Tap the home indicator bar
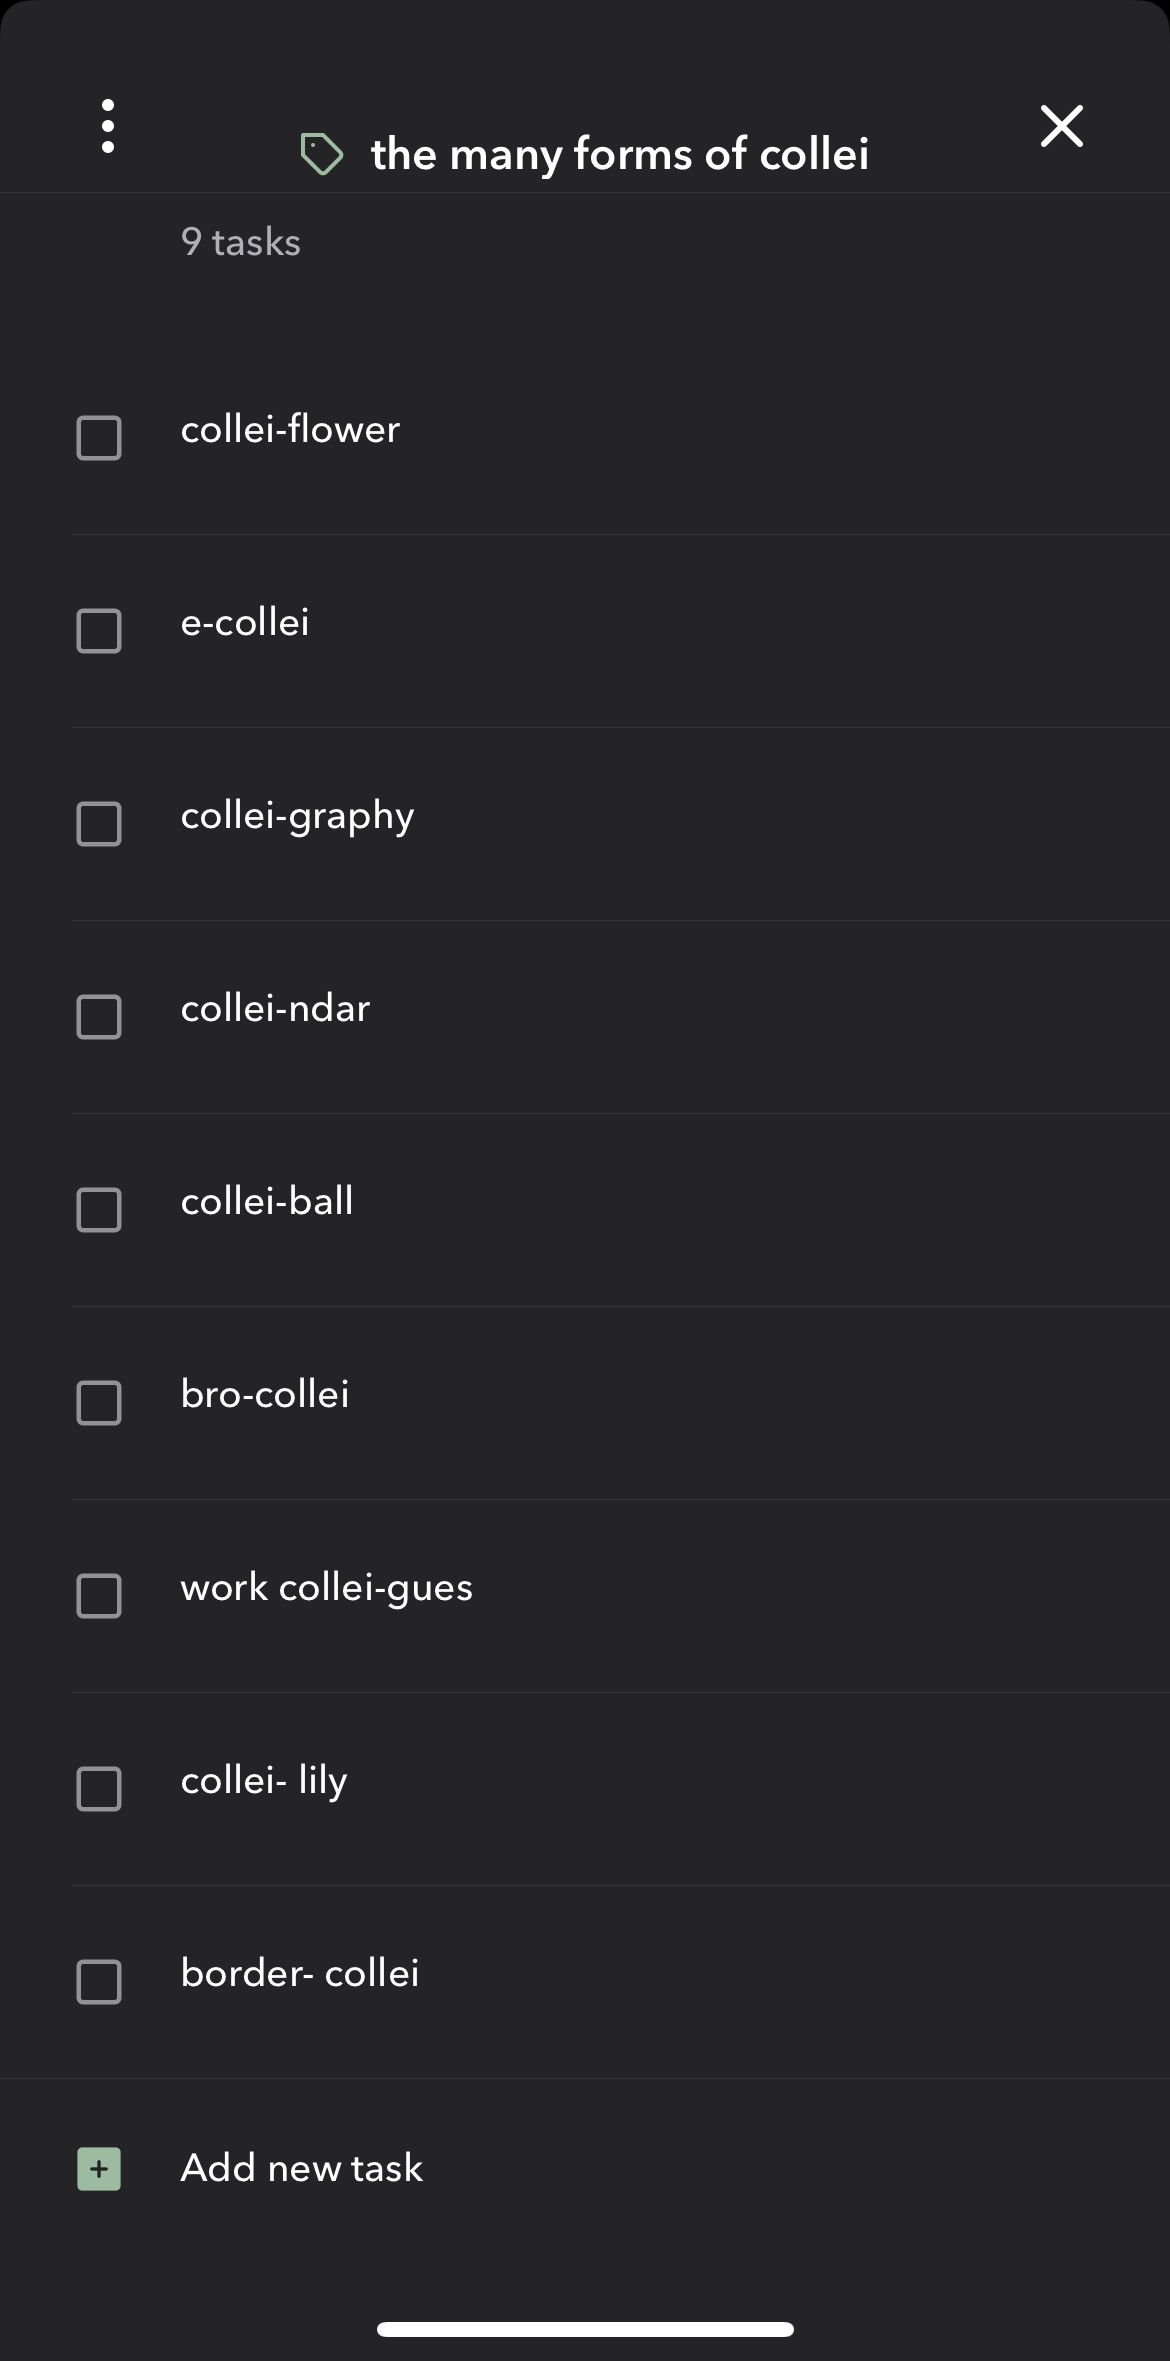 585,2329
